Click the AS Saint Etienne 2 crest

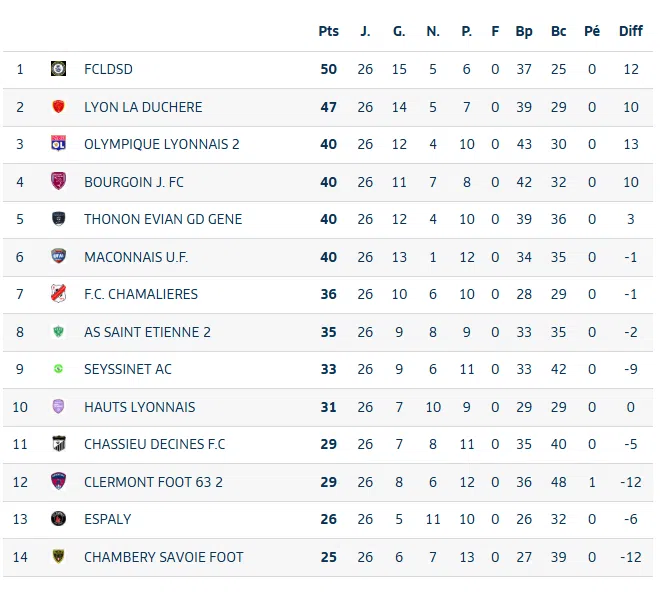tap(59, 332)
